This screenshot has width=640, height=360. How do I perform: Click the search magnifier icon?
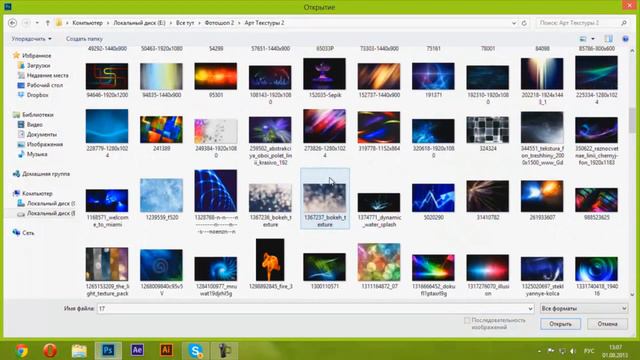click(624, 23)
